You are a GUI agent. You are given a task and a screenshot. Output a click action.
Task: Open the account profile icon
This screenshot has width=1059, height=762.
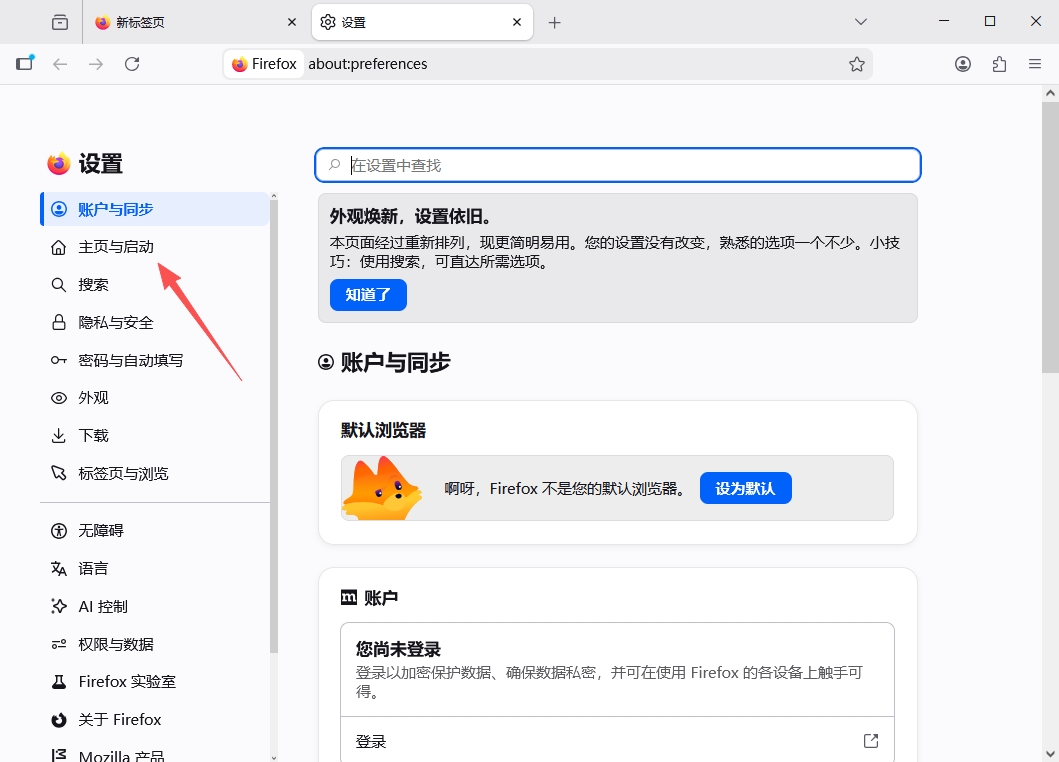tap(963, 64)
